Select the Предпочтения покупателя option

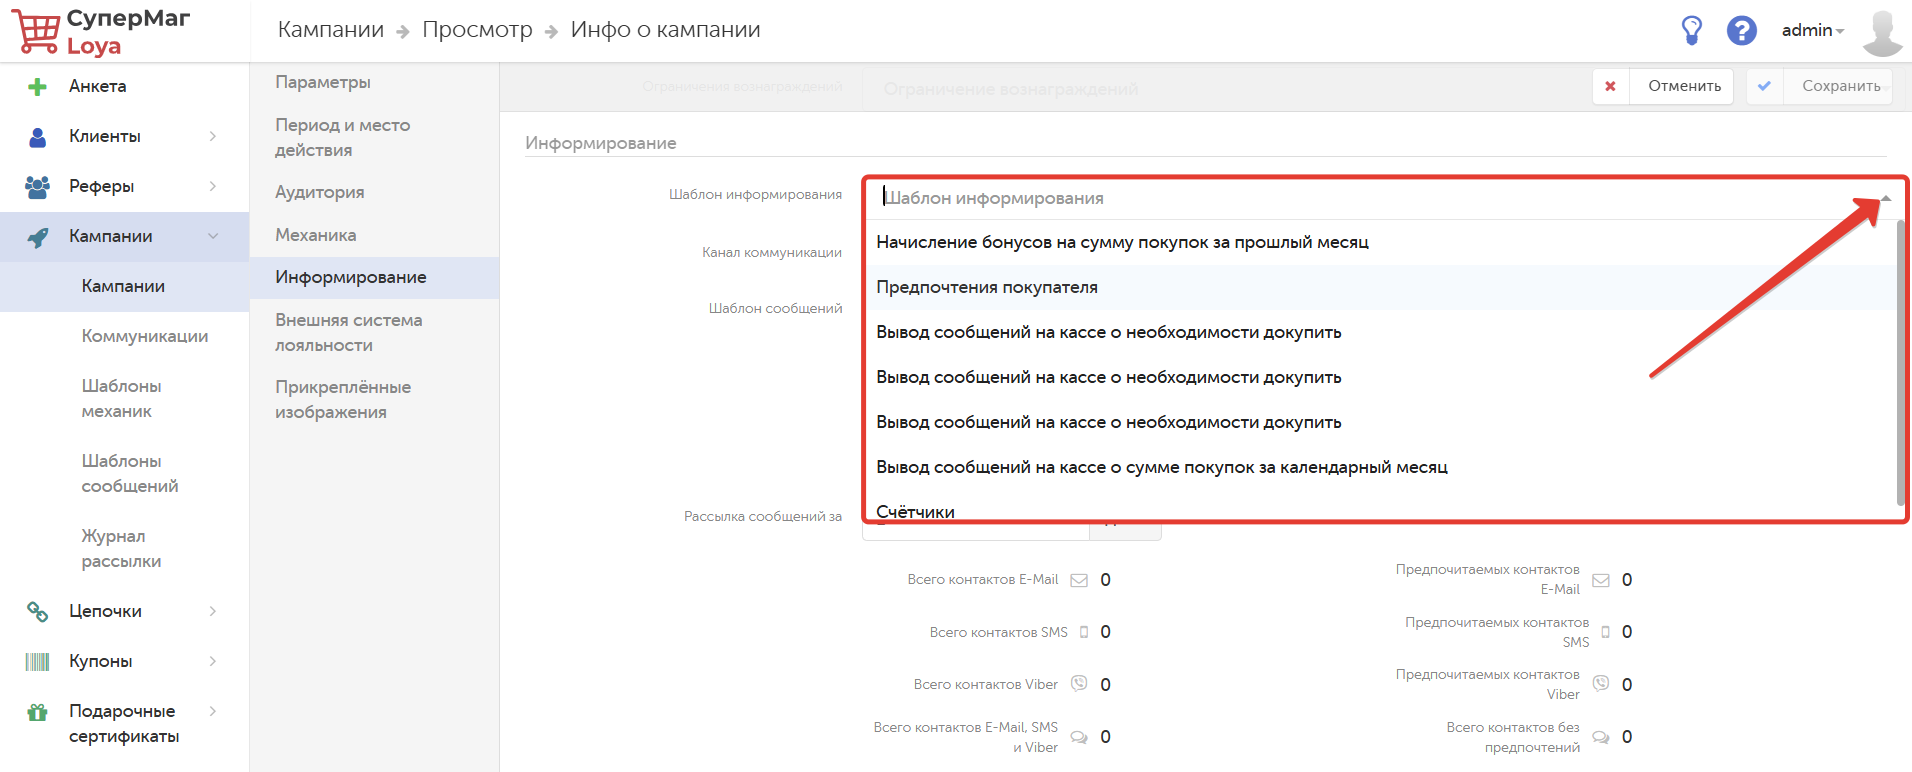click(986, 287)
